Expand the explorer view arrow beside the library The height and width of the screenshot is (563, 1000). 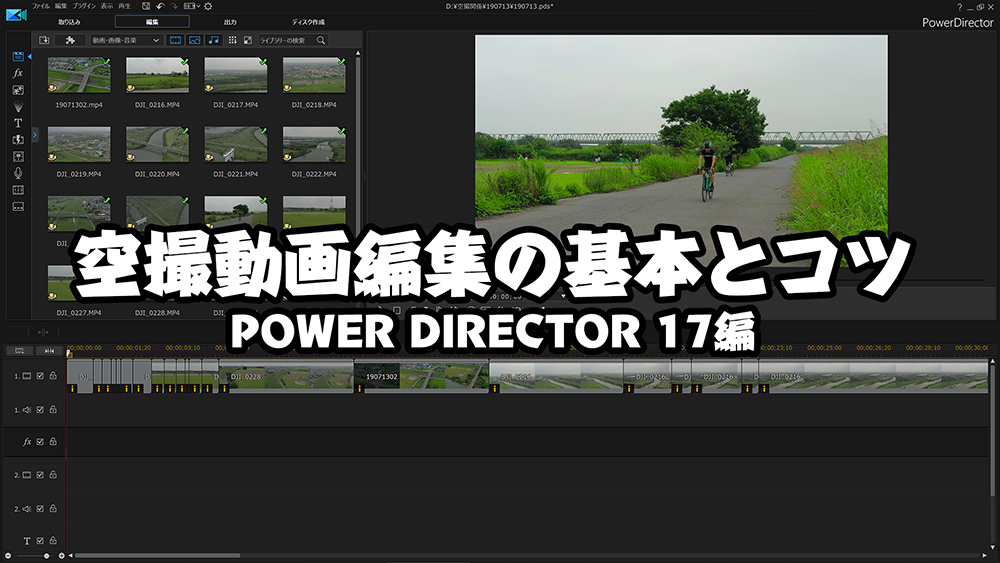(35, 135)
